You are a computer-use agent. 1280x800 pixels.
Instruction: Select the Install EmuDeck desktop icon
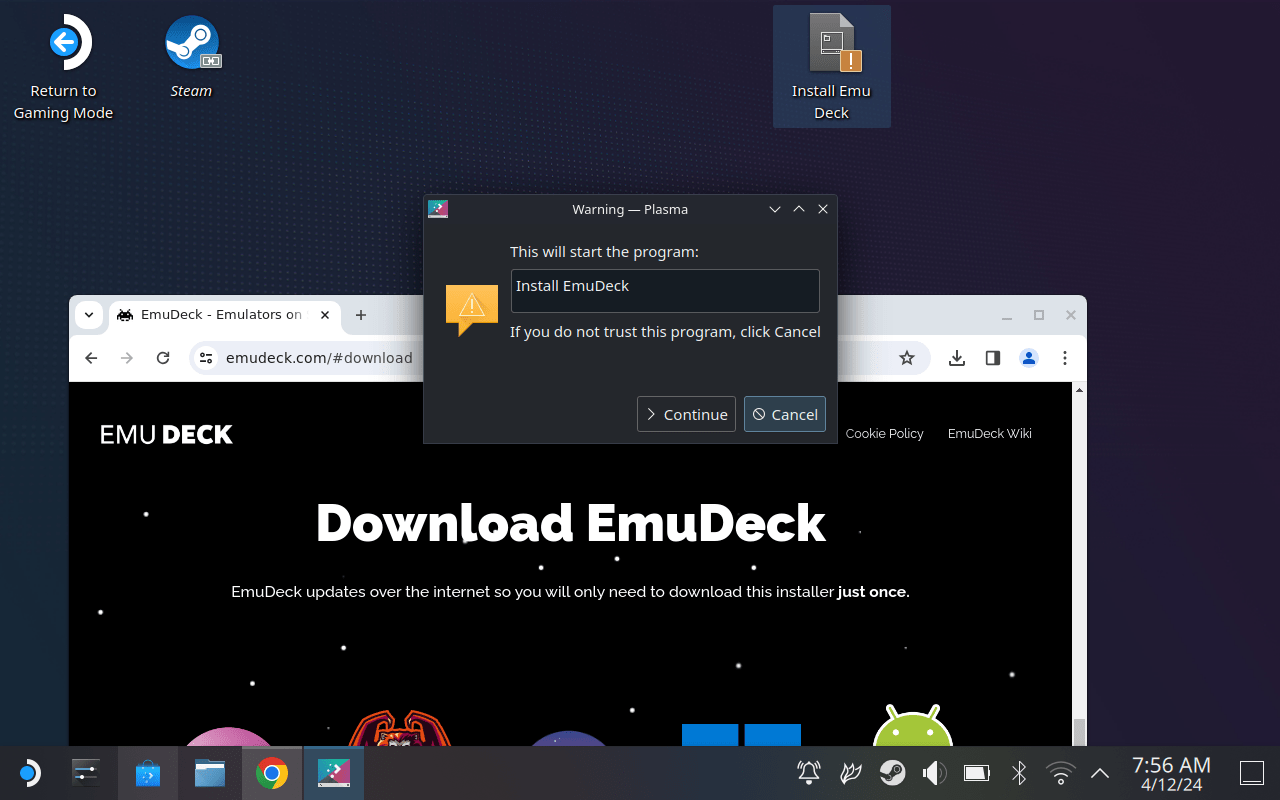[x=831, y=66]
